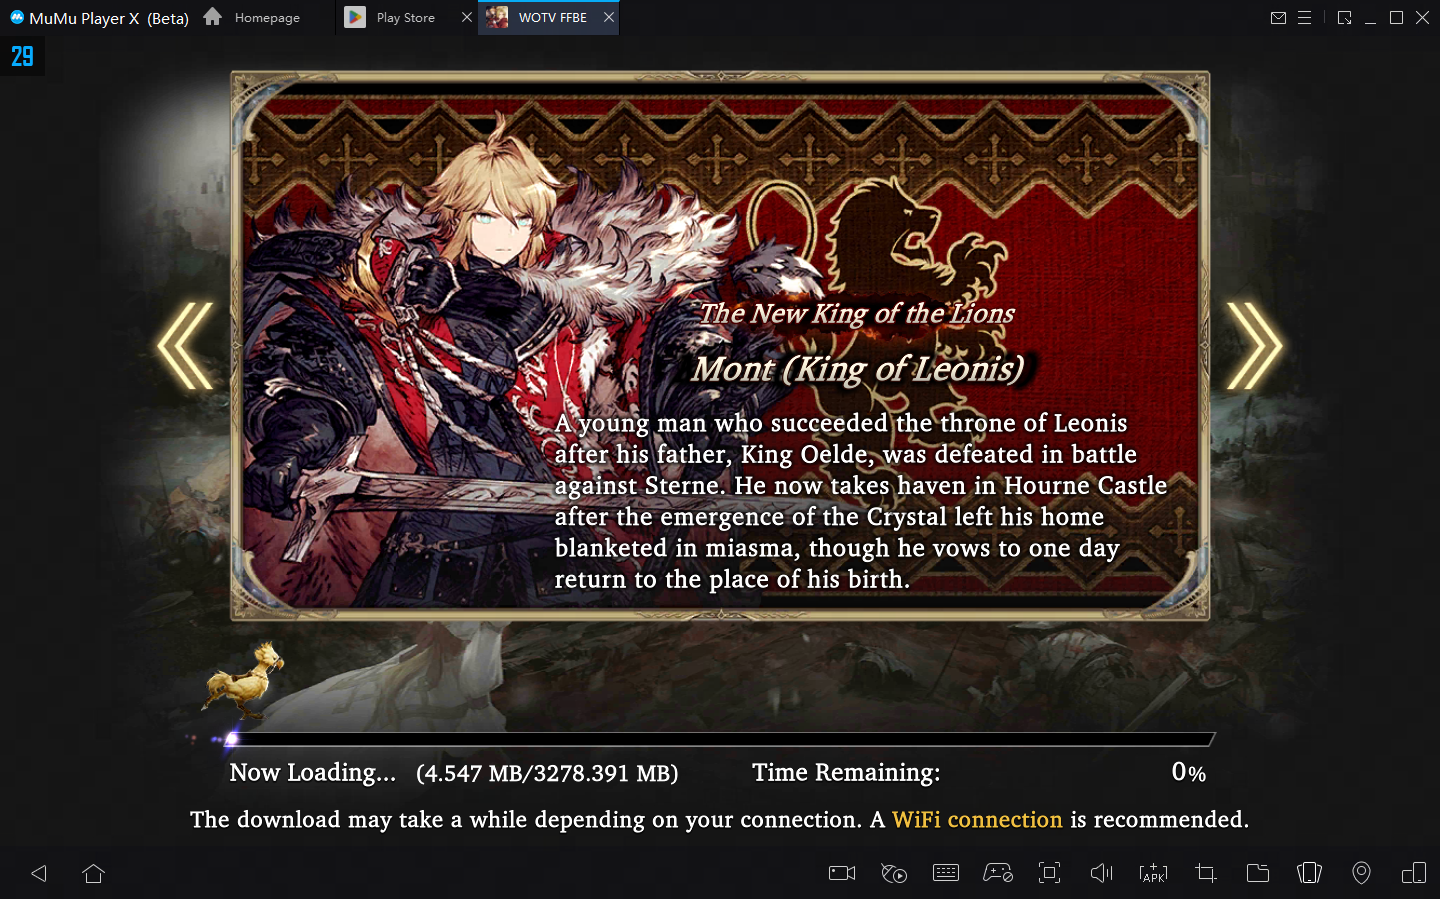This screenshot has height=899, width=1440.
Task: Close the WOTV FFBE tab
Action: [x=608, y=17]
